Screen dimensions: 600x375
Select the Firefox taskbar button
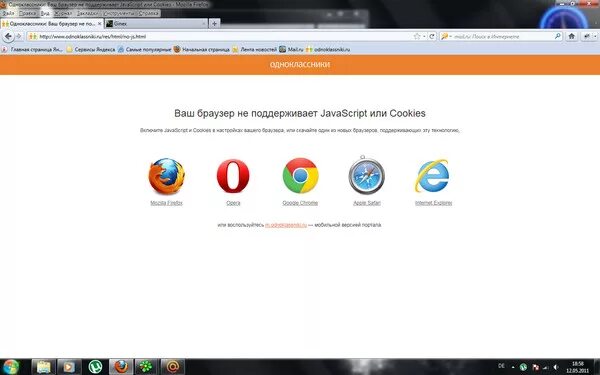tap(121, 367)
